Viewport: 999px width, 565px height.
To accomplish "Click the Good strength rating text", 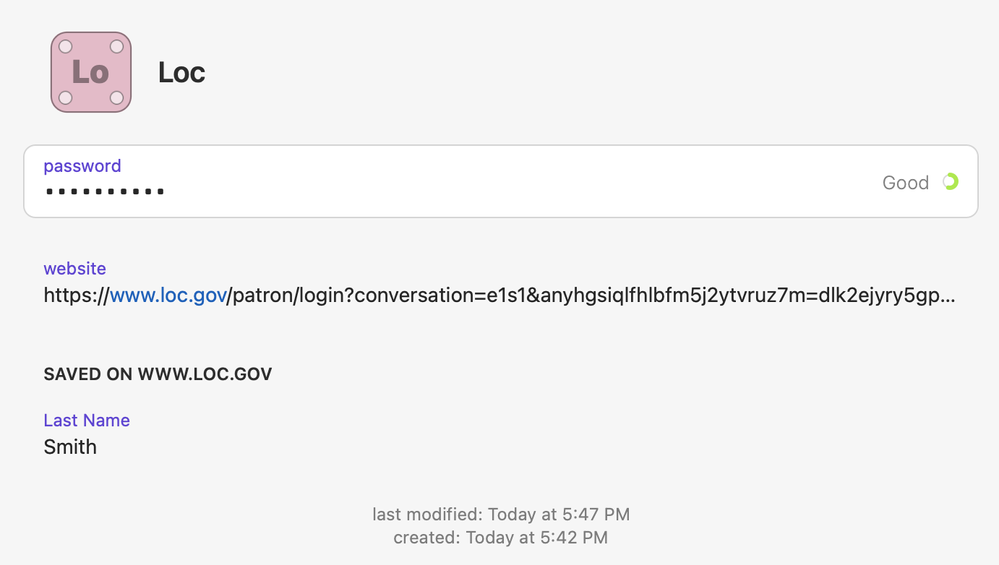I will (x=905, y=183).
